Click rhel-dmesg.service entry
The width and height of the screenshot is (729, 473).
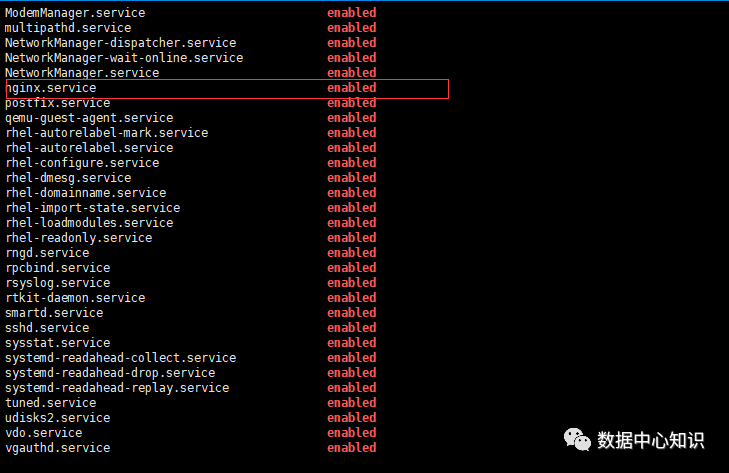68,178
